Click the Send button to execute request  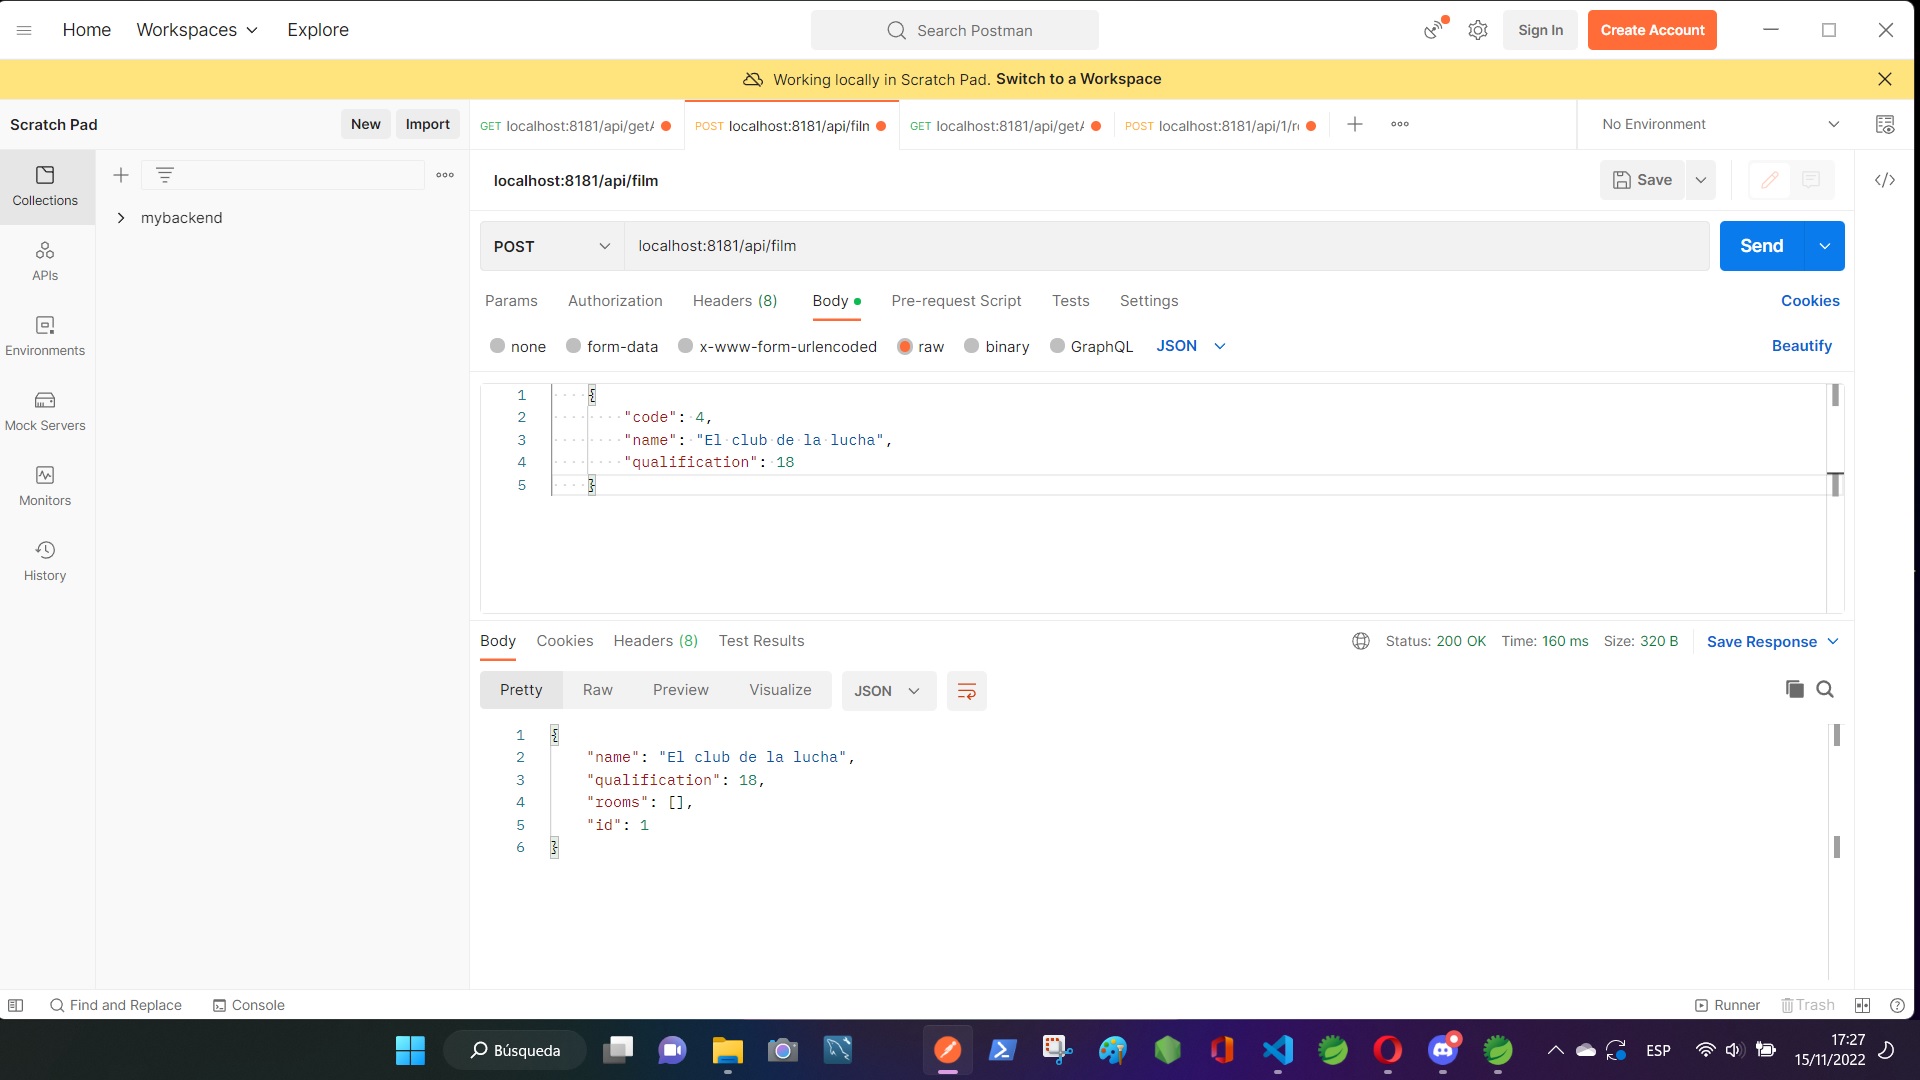click(x=1760, y=245)
